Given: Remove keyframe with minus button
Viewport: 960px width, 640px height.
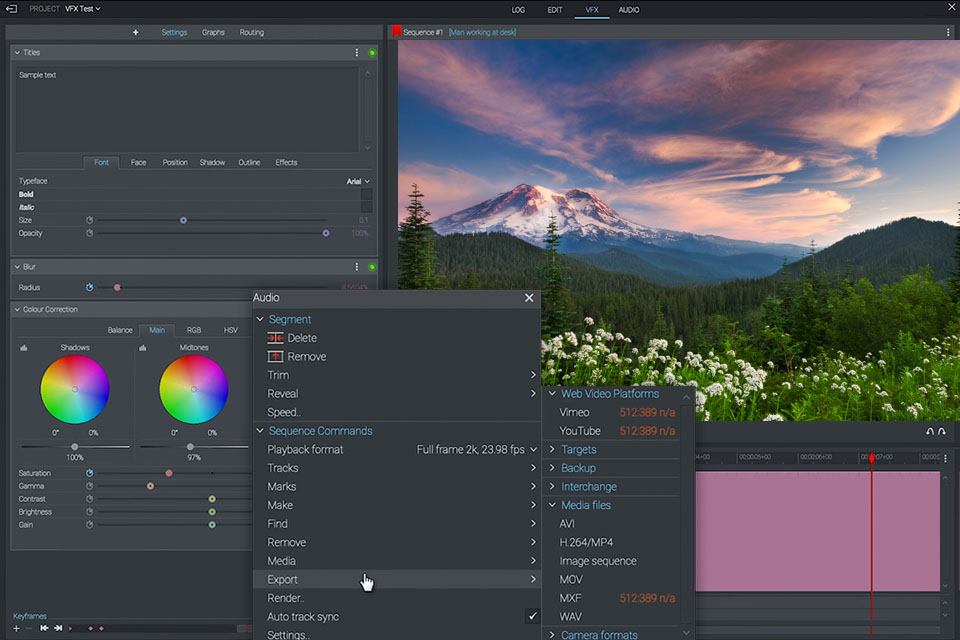Looking at the screenshot, I should [28, 628].
